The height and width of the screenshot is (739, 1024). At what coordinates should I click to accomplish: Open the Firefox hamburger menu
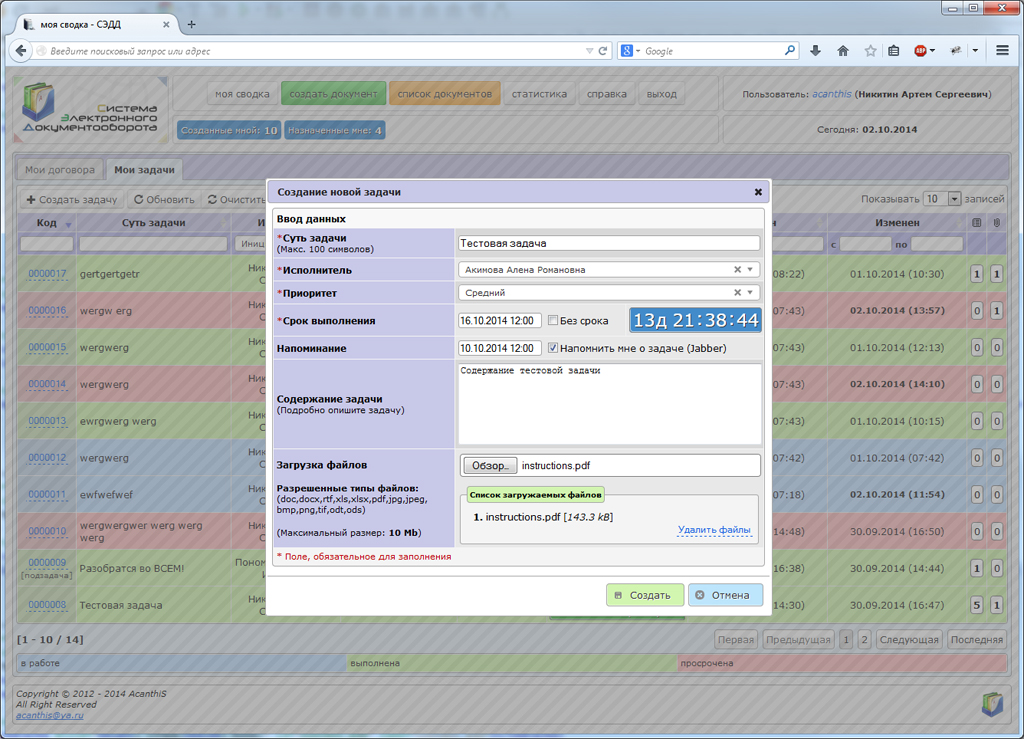1002,51
